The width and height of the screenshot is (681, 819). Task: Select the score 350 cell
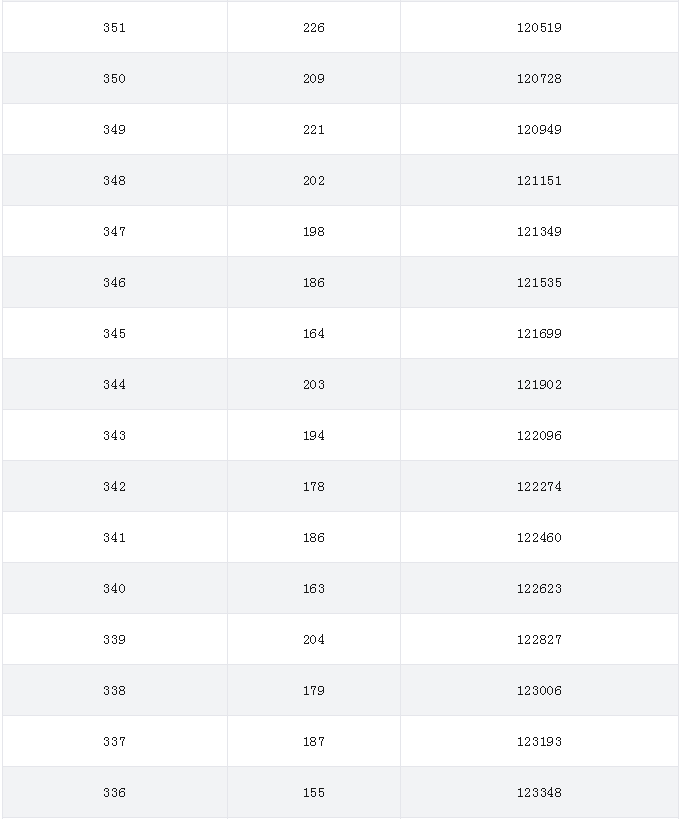[114, 78]
